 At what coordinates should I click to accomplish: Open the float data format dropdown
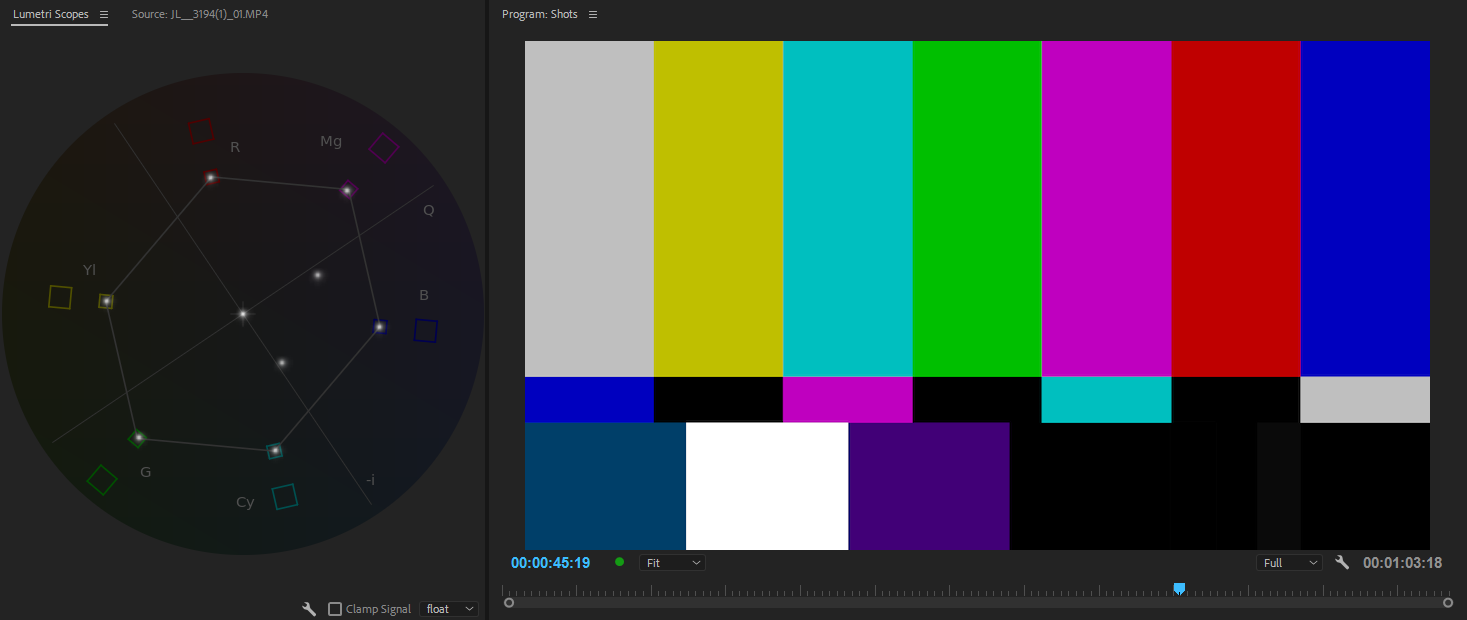pyautogui.click(x=448, y=608)
